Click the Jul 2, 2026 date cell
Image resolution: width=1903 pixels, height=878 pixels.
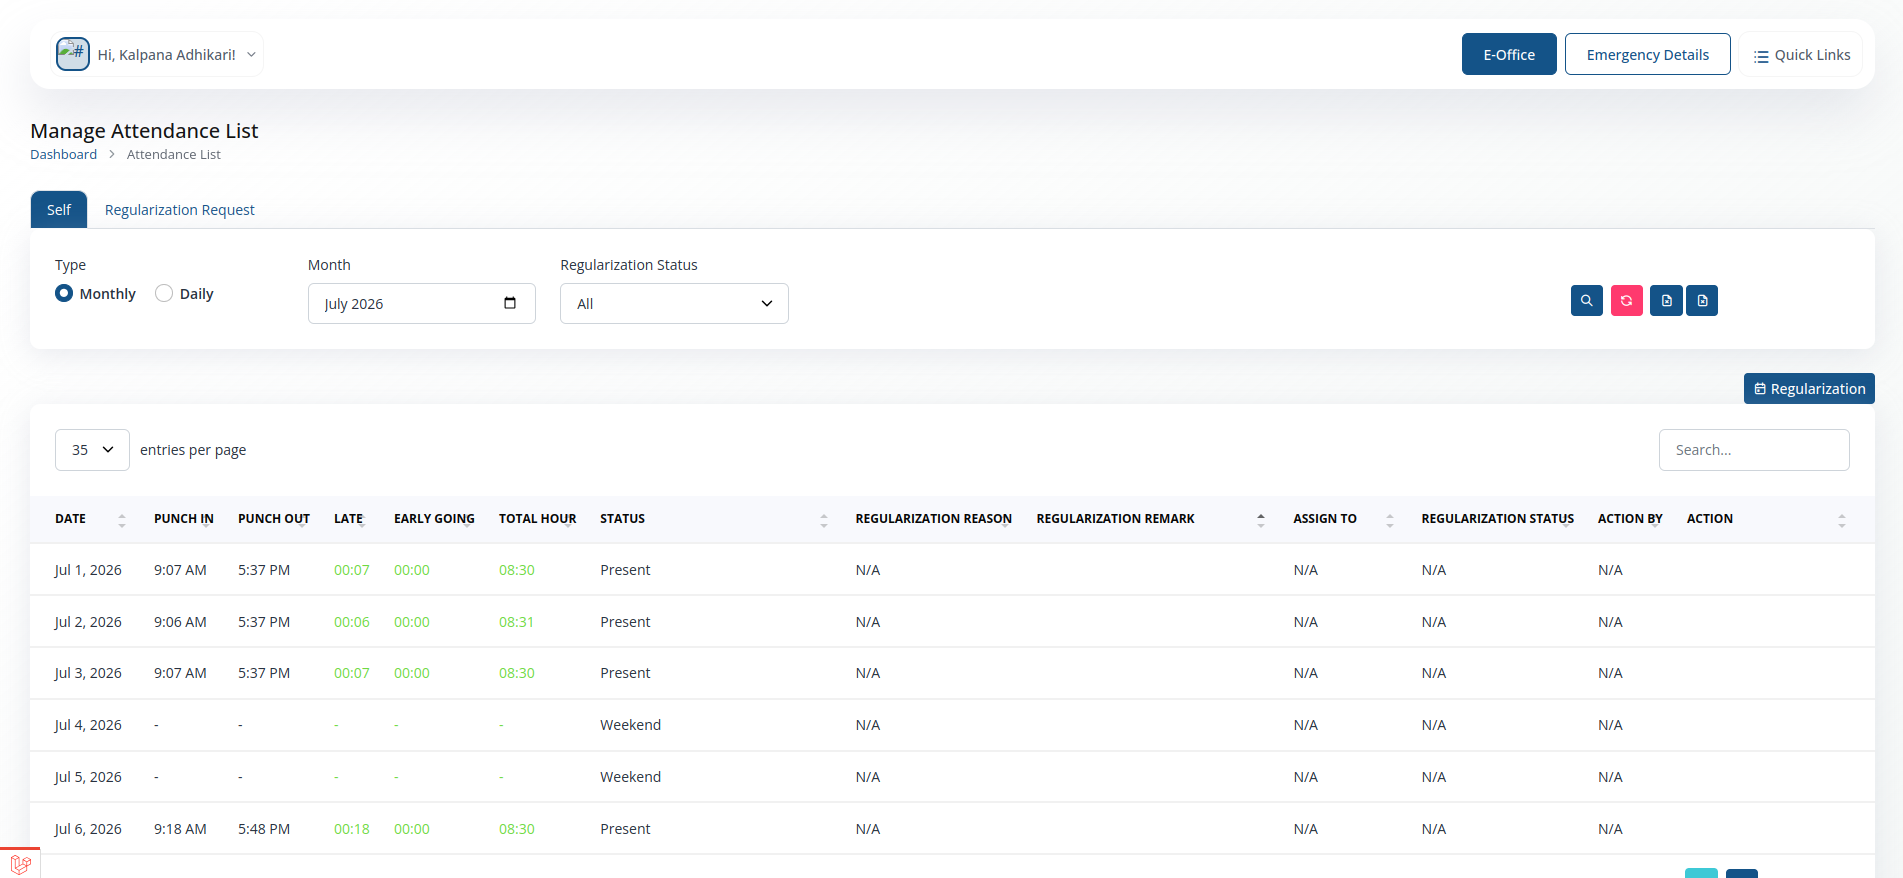point(88,622)
